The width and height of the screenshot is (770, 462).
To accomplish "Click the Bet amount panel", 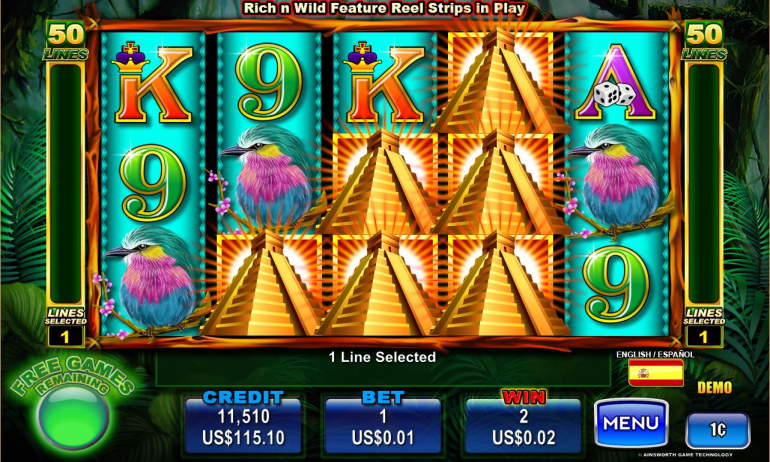I will (x=383, y=425).
